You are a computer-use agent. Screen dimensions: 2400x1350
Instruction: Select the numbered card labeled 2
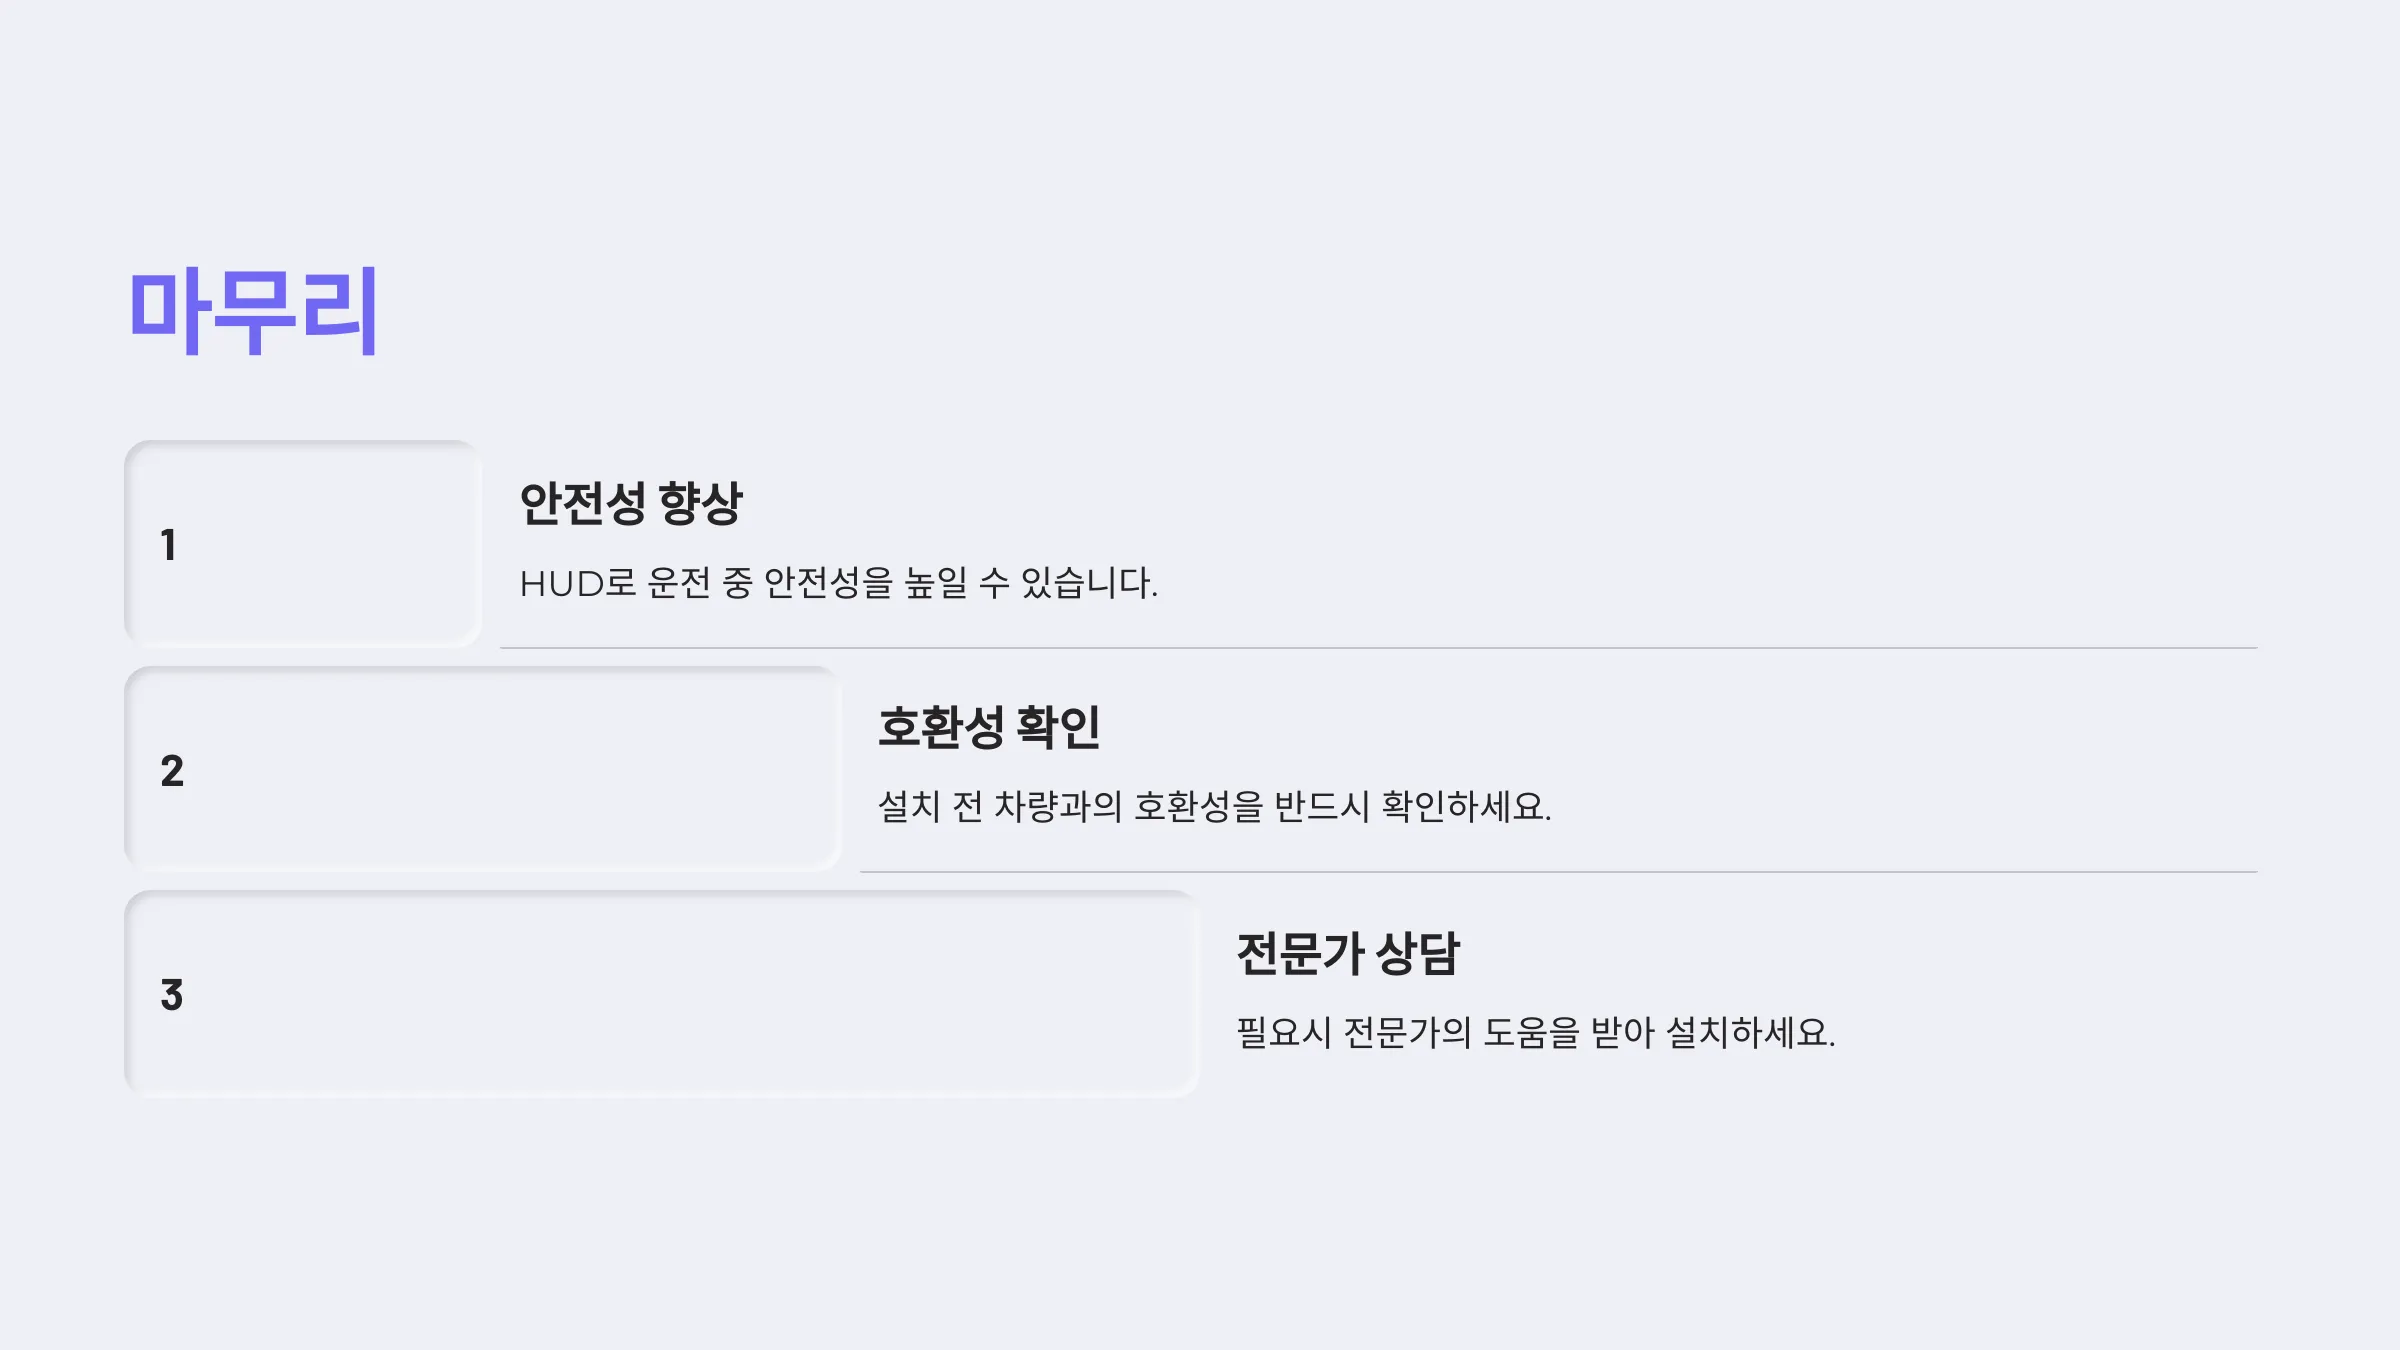coord(482,768)
